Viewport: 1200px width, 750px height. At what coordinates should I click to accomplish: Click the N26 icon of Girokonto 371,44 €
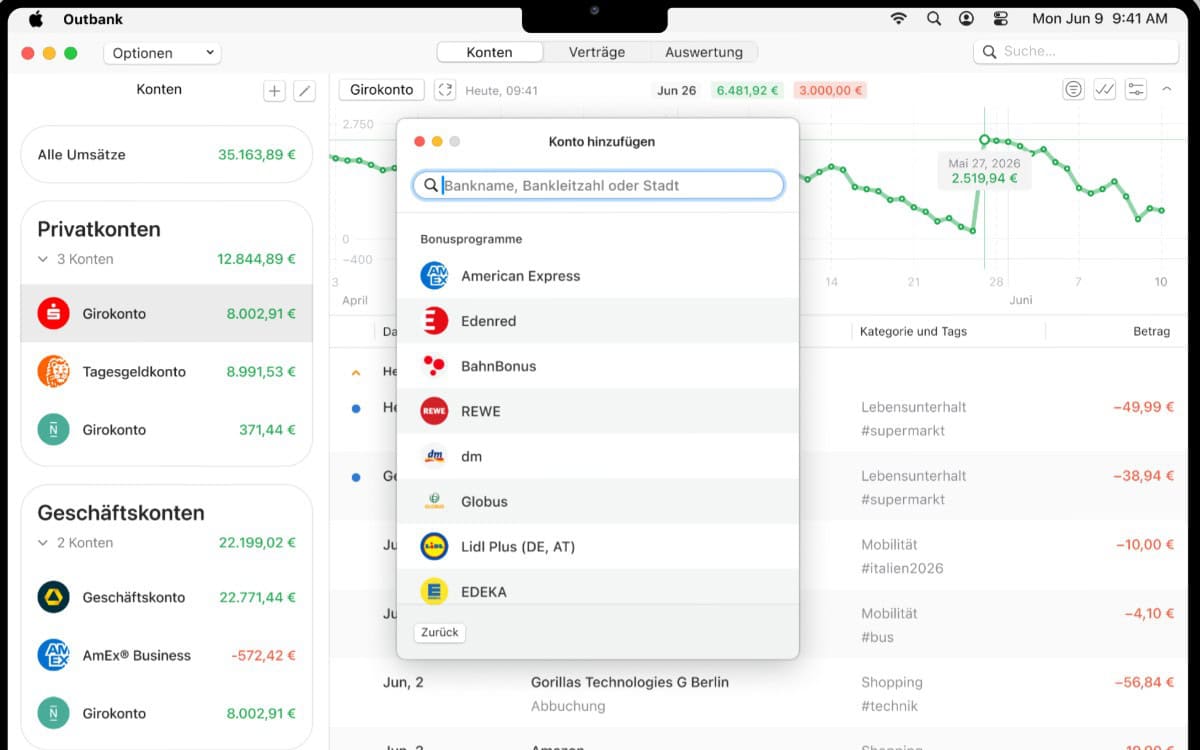coord(53,429)
